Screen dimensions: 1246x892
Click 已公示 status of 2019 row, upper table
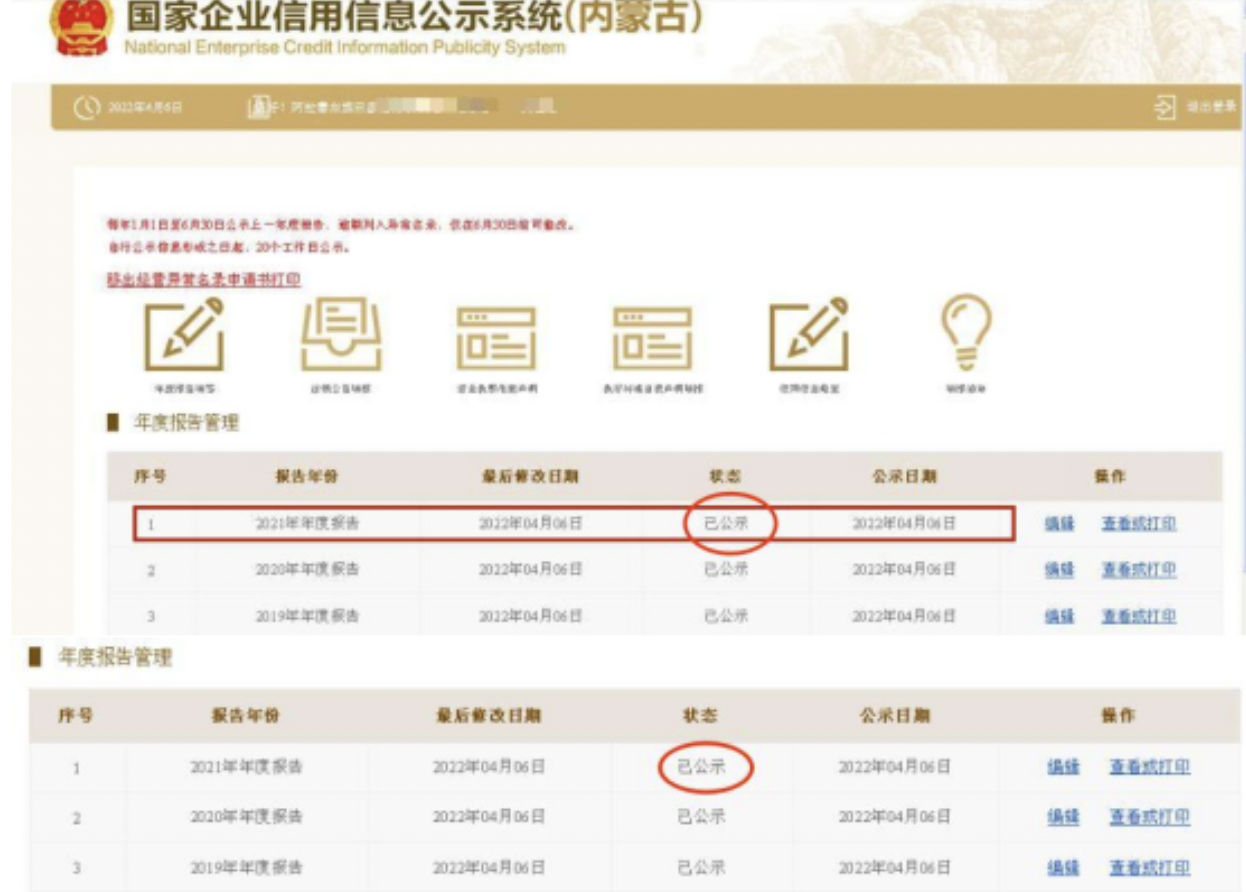[726, 616]
